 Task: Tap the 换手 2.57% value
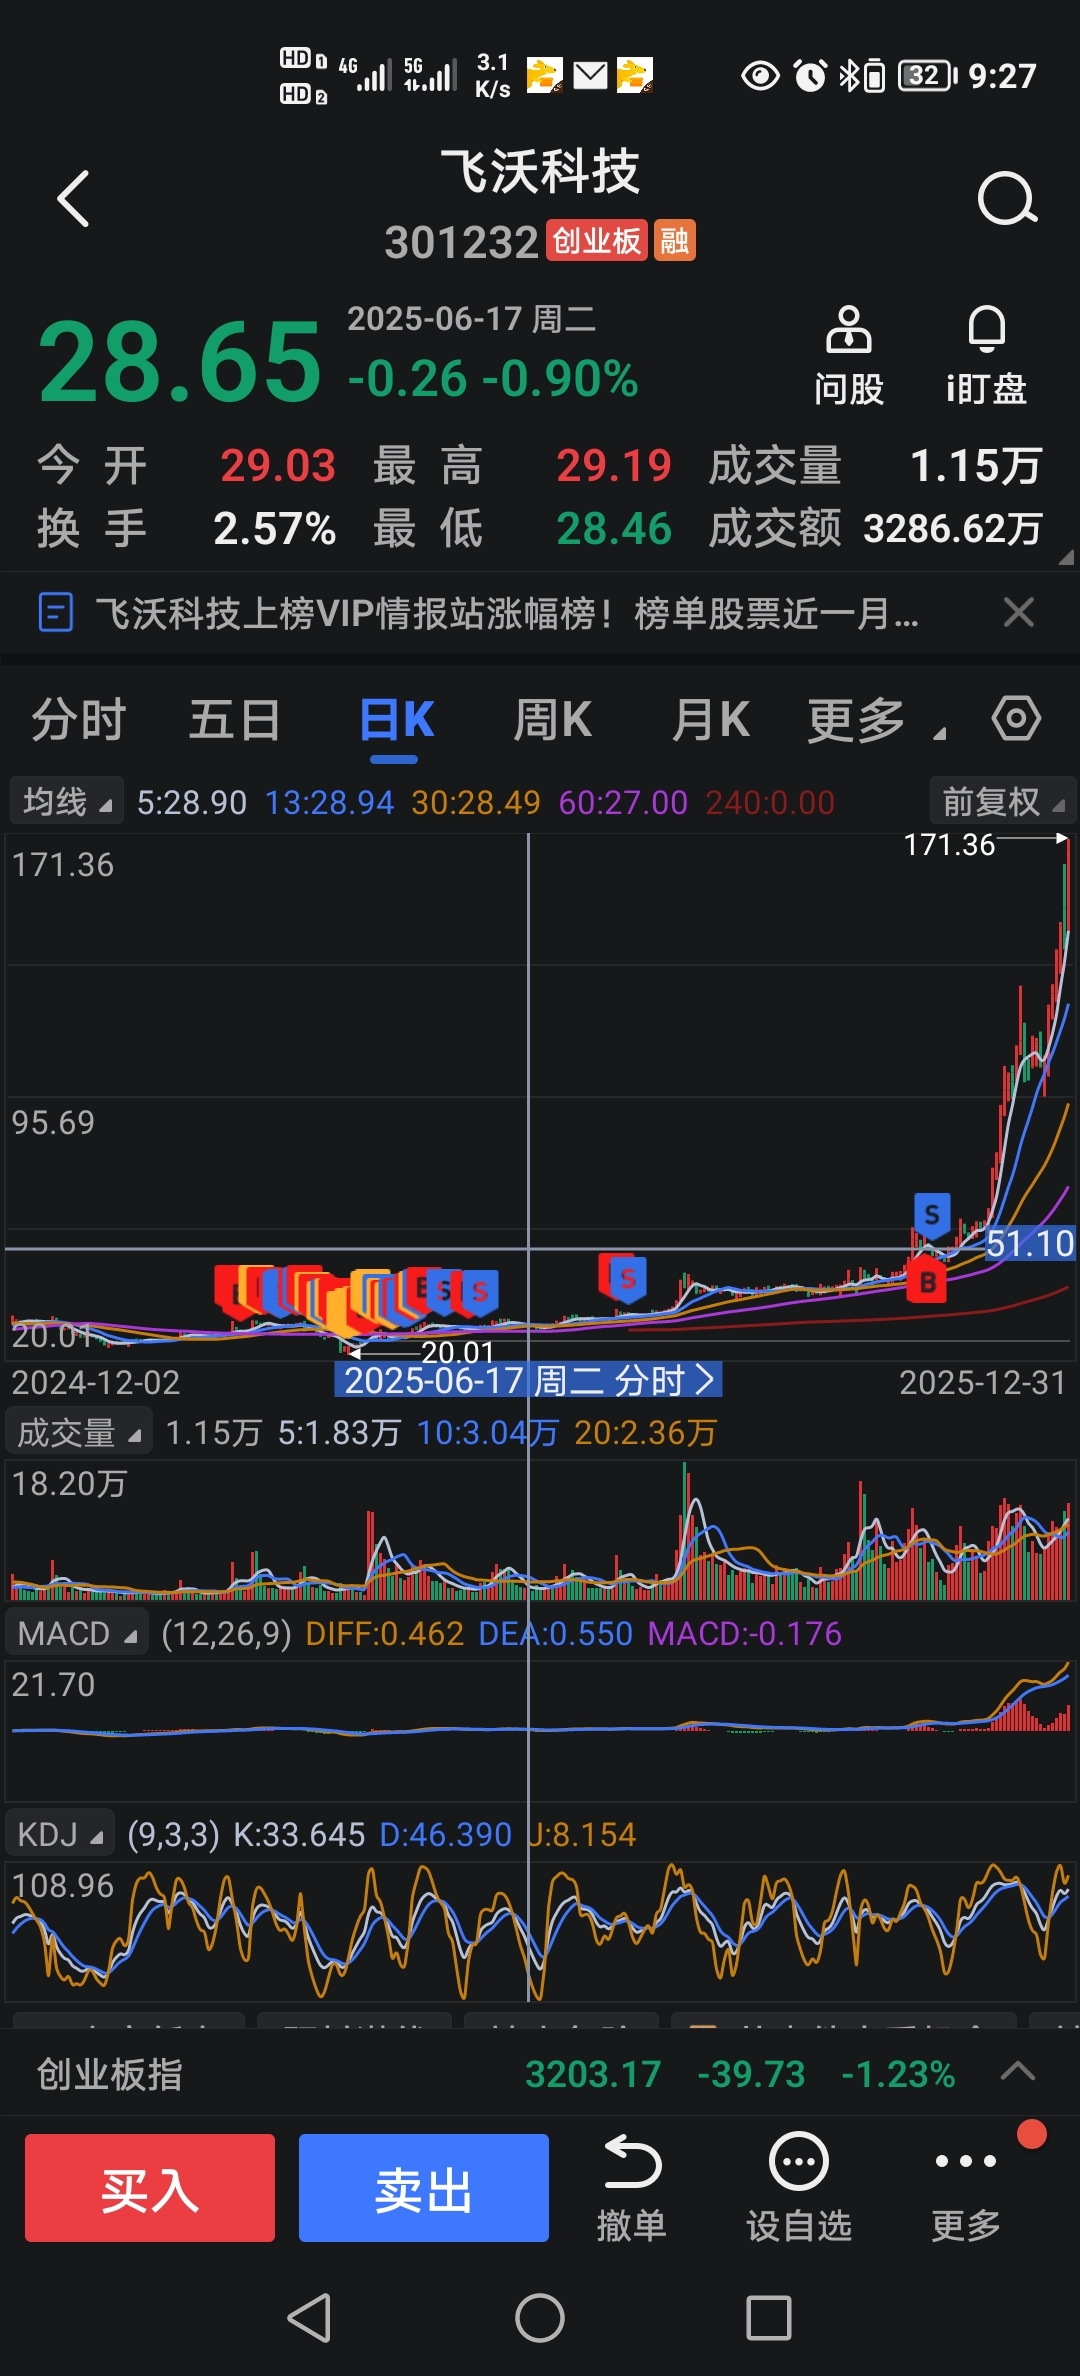[274, 529]
